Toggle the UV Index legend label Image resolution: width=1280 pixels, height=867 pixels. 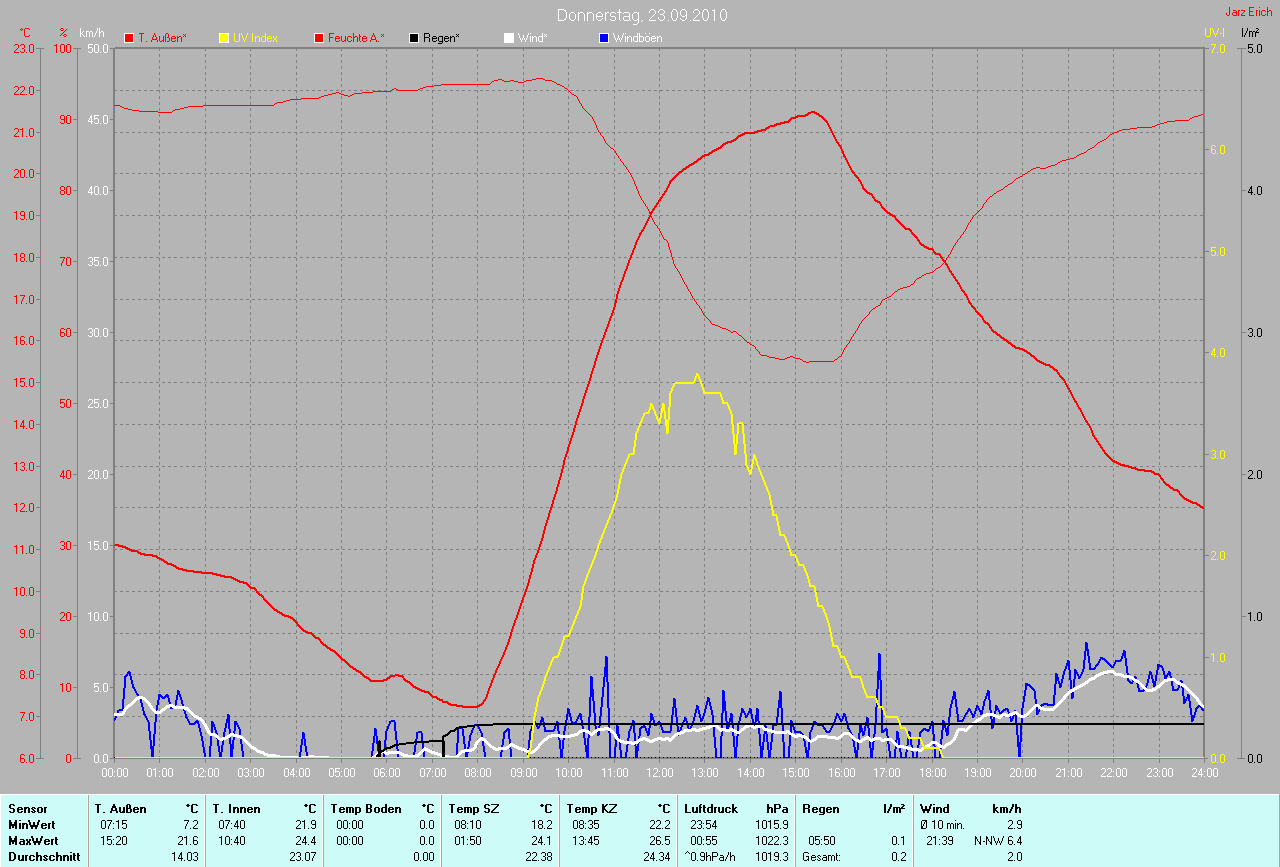(255, 38)
